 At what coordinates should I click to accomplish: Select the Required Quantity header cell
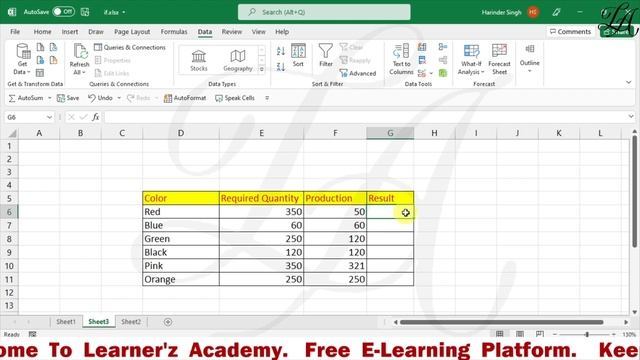tap(261, 198)
